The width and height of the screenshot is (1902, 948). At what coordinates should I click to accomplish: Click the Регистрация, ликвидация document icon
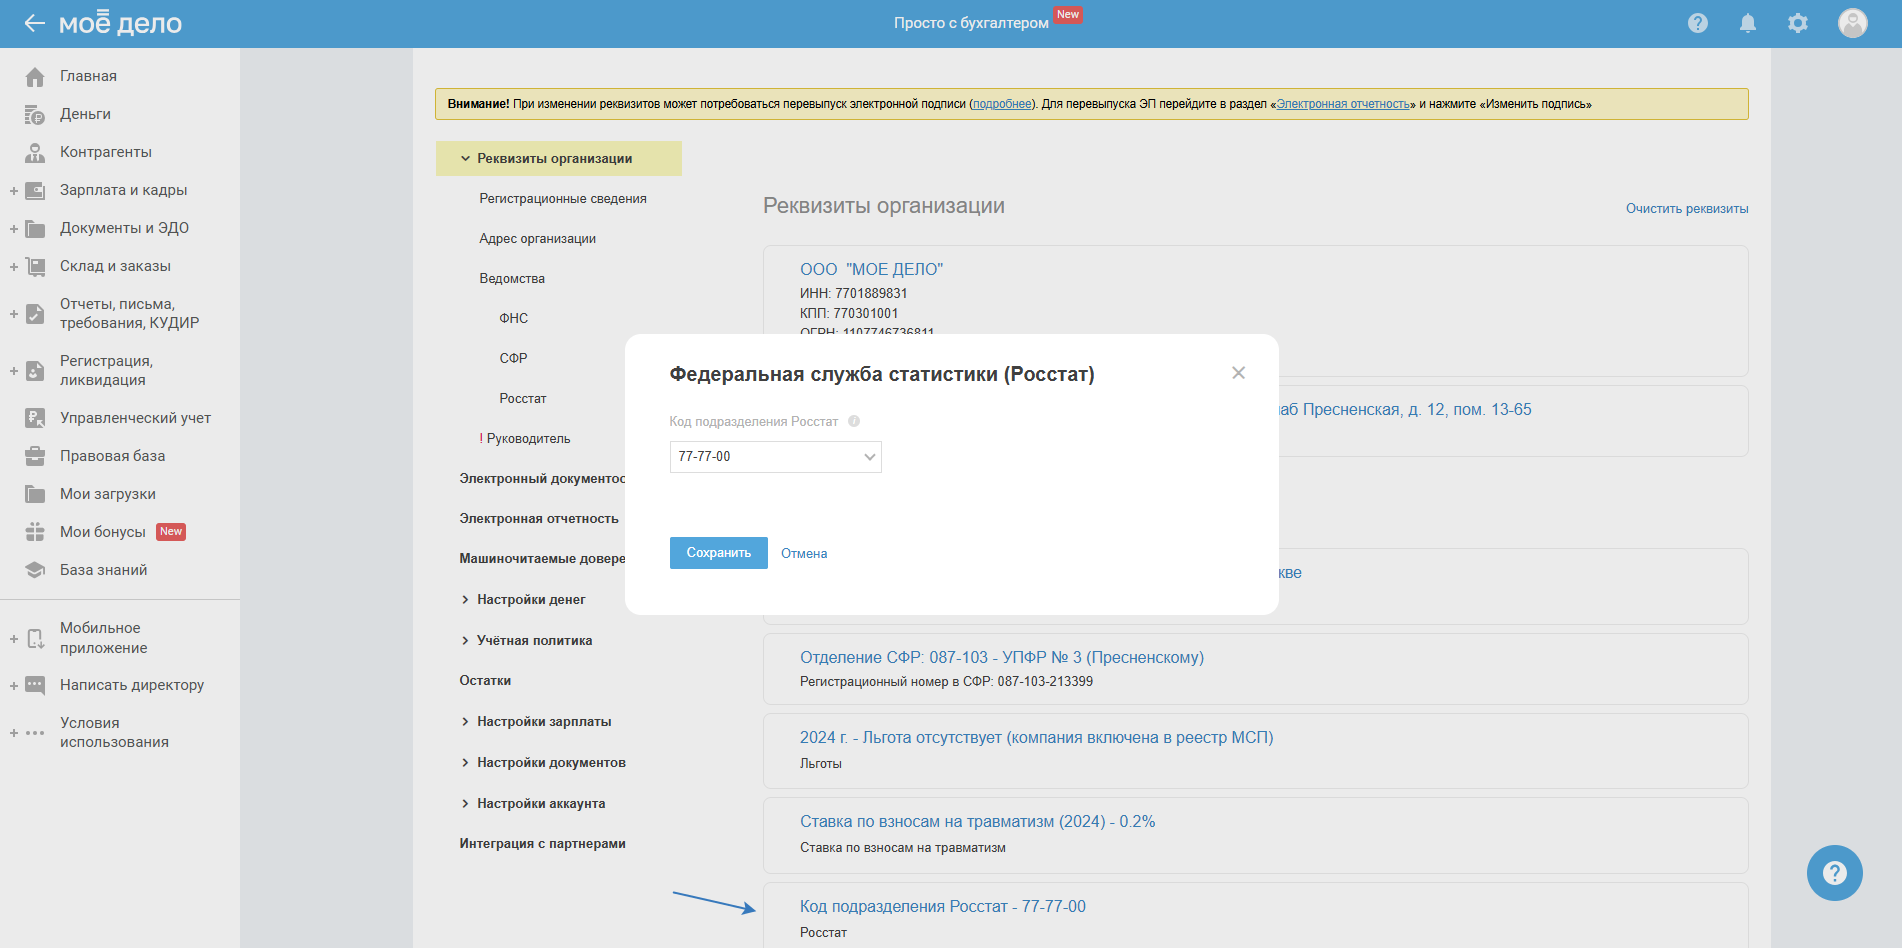click(35, 371)
